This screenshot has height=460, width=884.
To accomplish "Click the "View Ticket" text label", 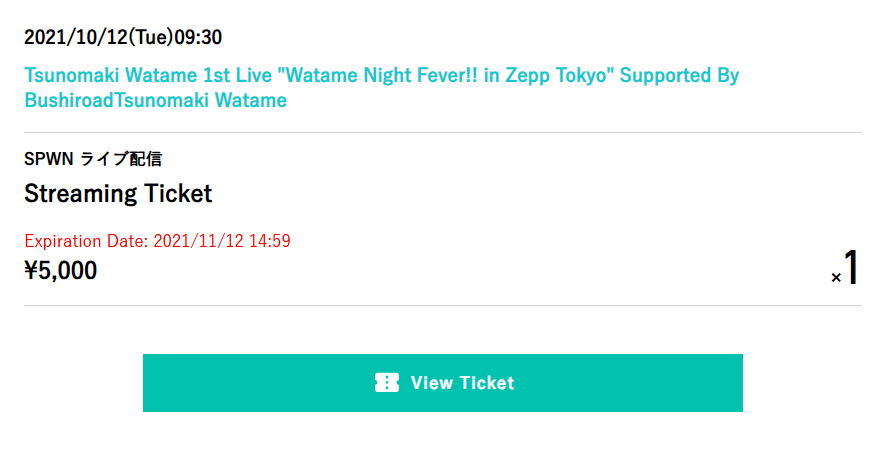I will [462, 383].
